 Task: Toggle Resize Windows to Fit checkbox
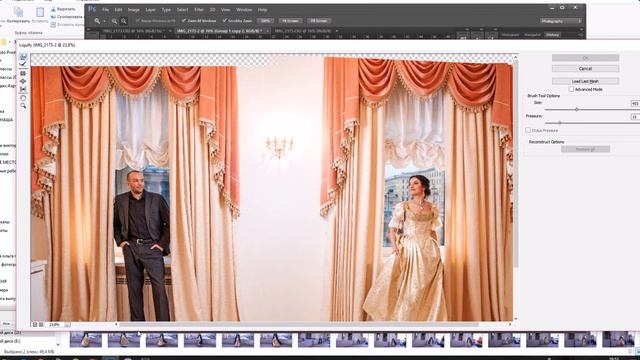click(x=138, y=20)
